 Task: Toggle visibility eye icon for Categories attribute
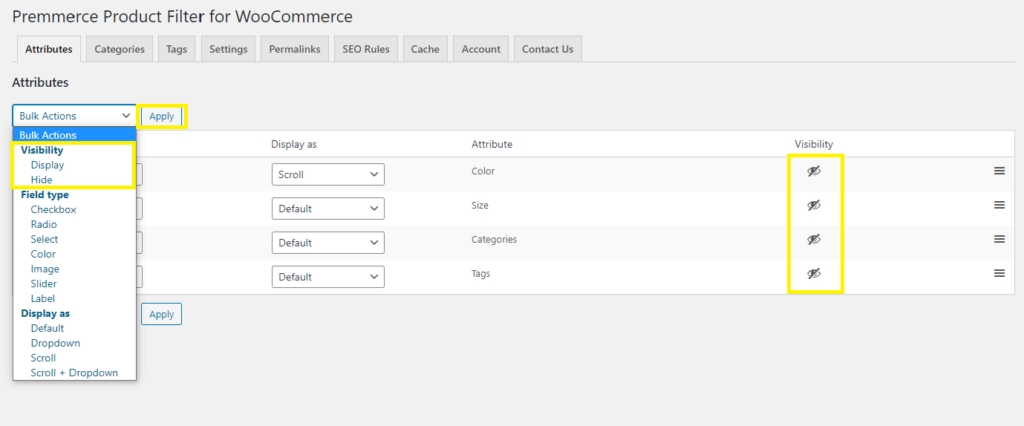(814, 240)
